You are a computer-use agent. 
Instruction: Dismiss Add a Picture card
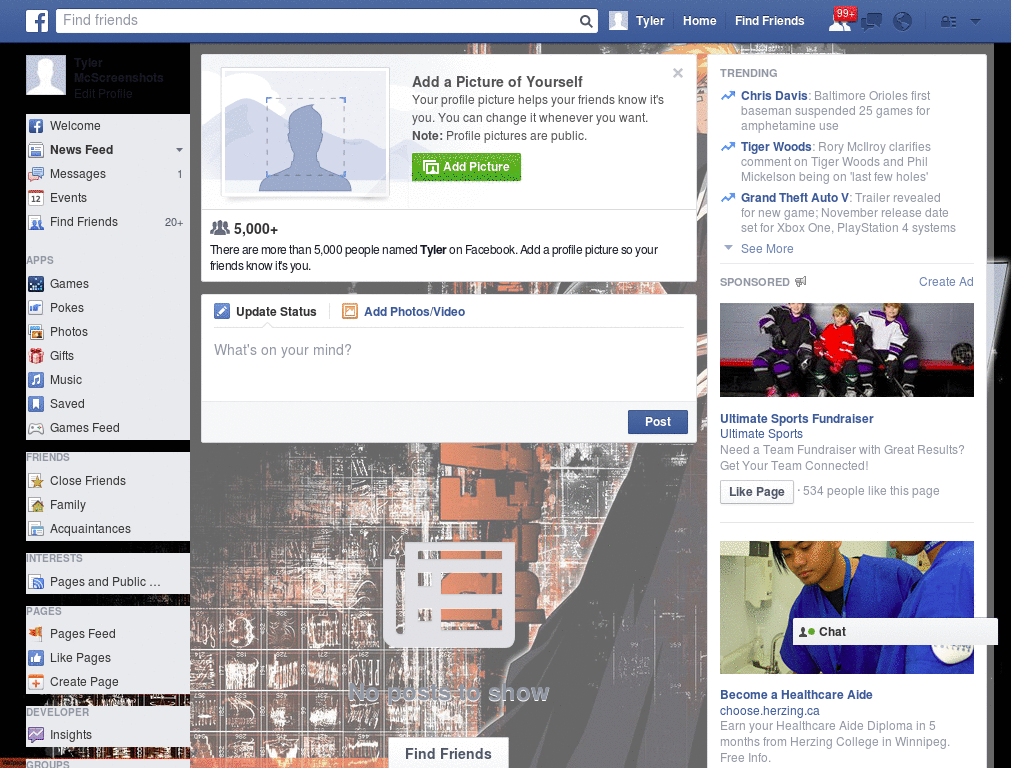pos(678,73)
